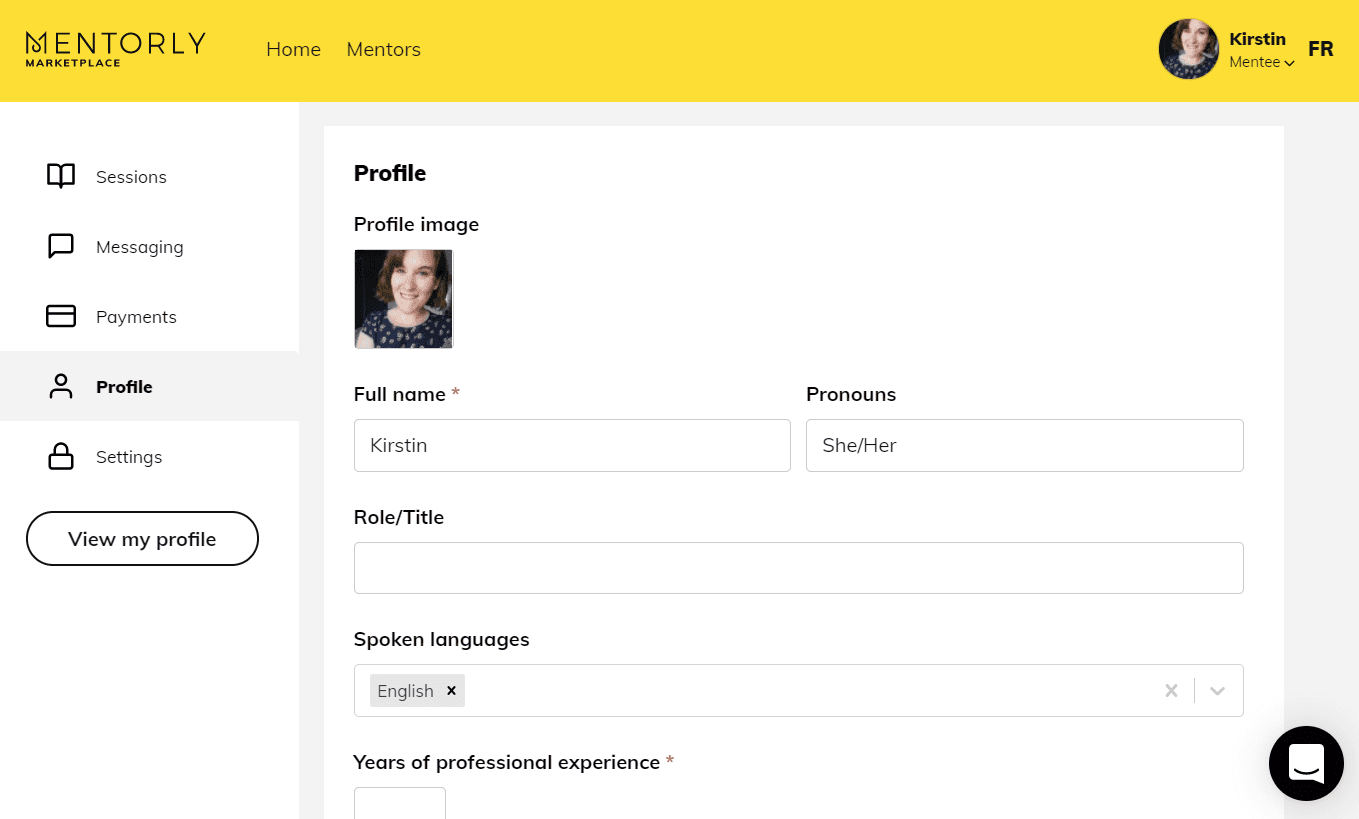Go to the Home page

[293, 49]
